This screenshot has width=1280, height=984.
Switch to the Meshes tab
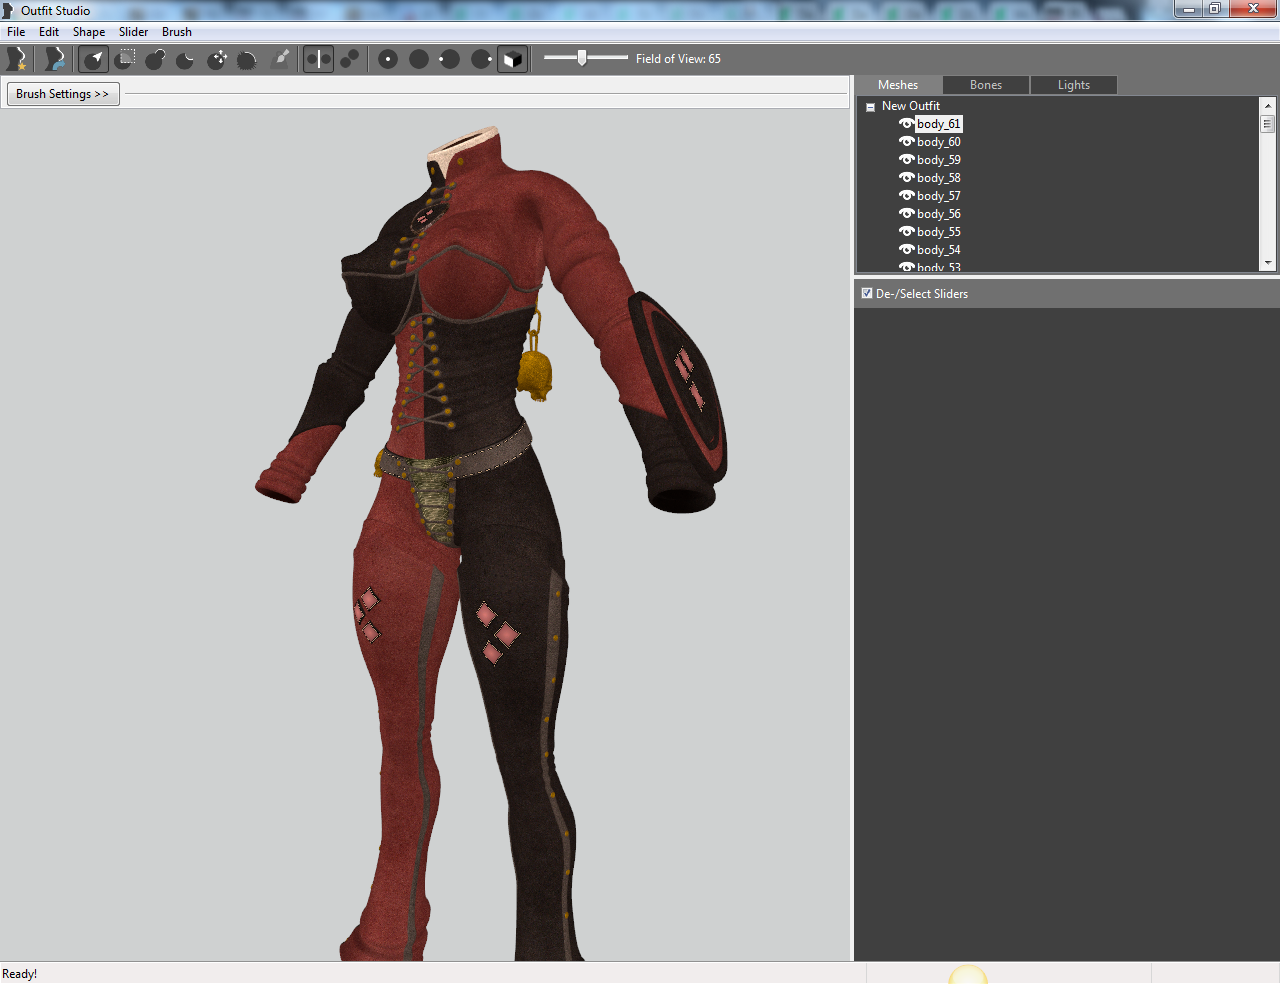pos(898,85)
